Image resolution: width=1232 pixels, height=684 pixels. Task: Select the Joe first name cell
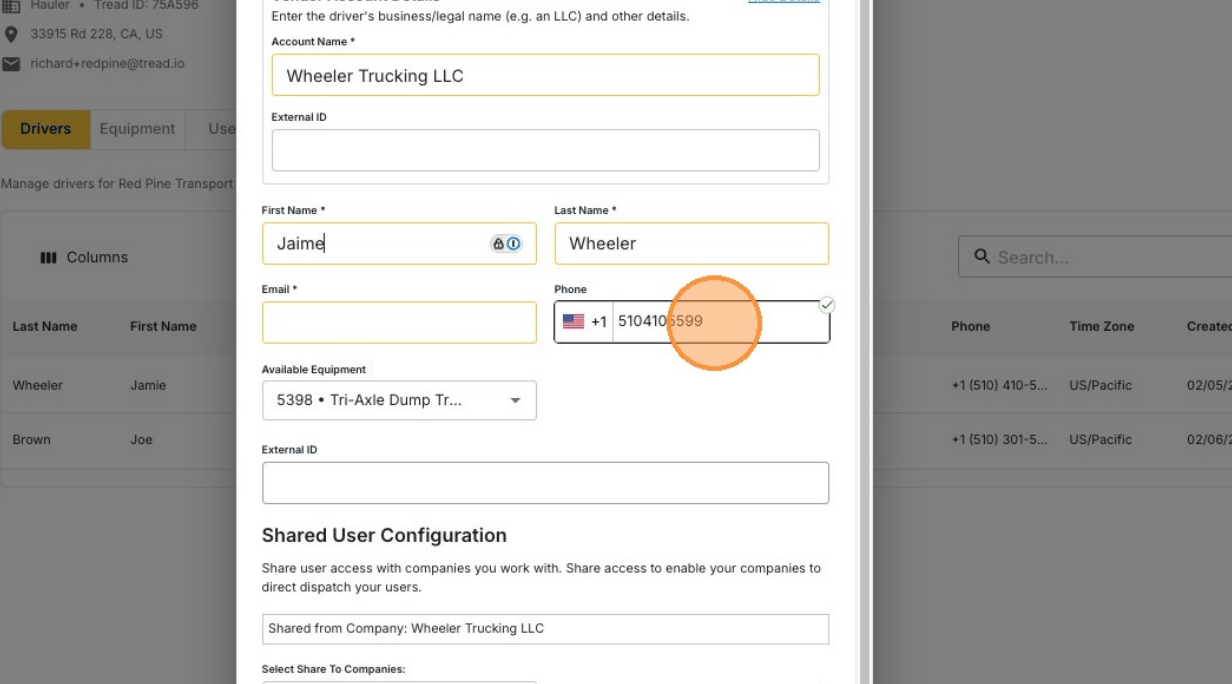(141, 439)
